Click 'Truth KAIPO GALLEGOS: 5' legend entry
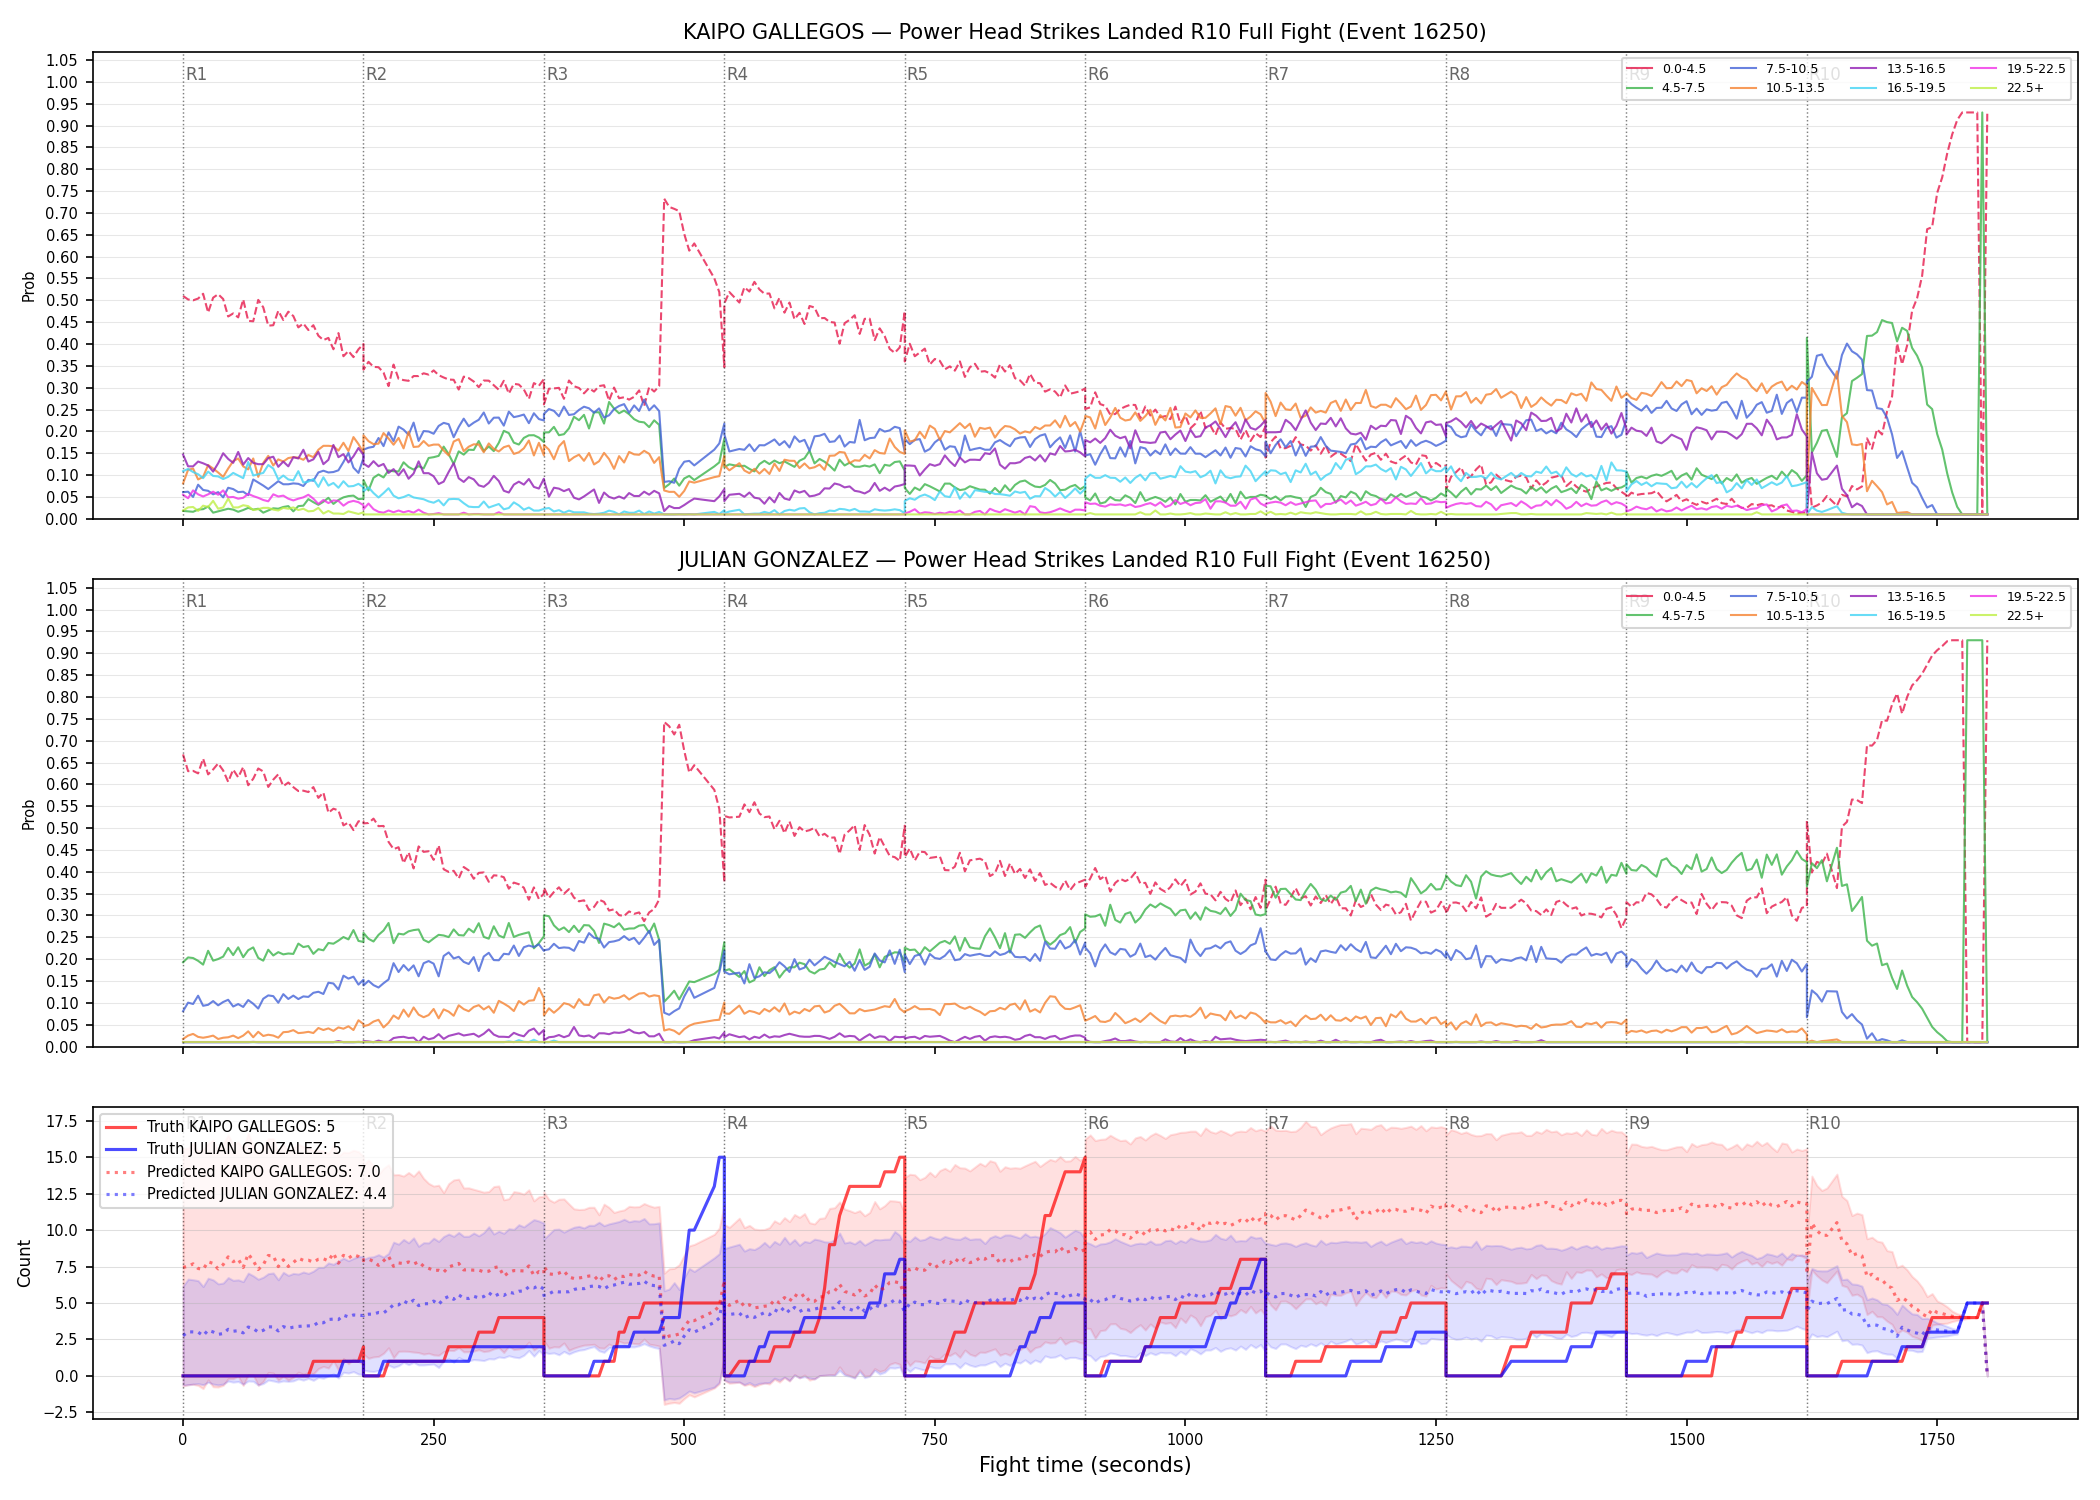 tap(220, 1126)
